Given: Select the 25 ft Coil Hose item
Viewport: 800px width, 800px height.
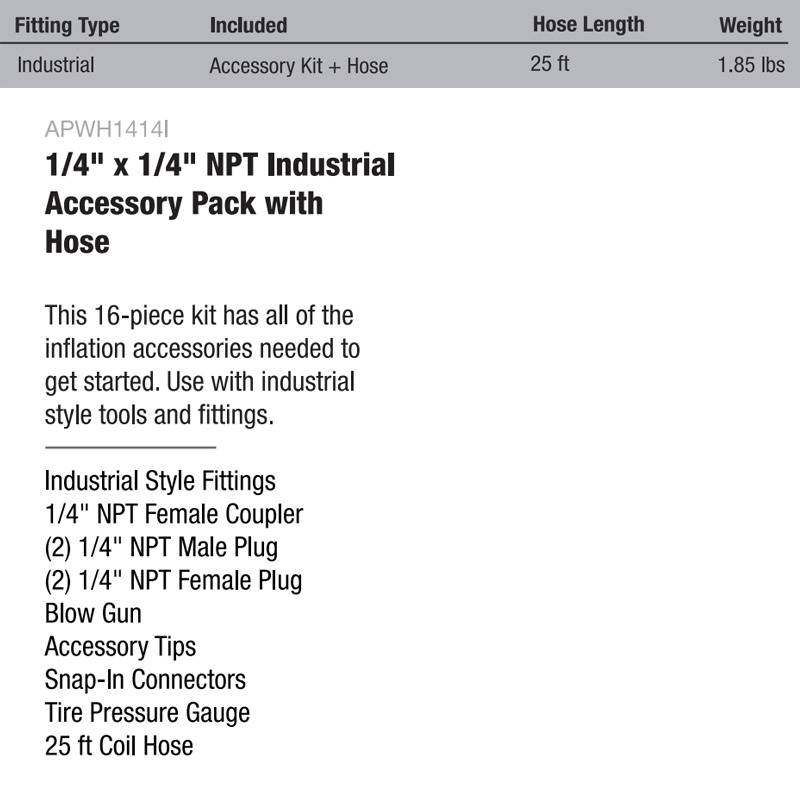Looking at the screenshot, I should click(x=119, y=746).
